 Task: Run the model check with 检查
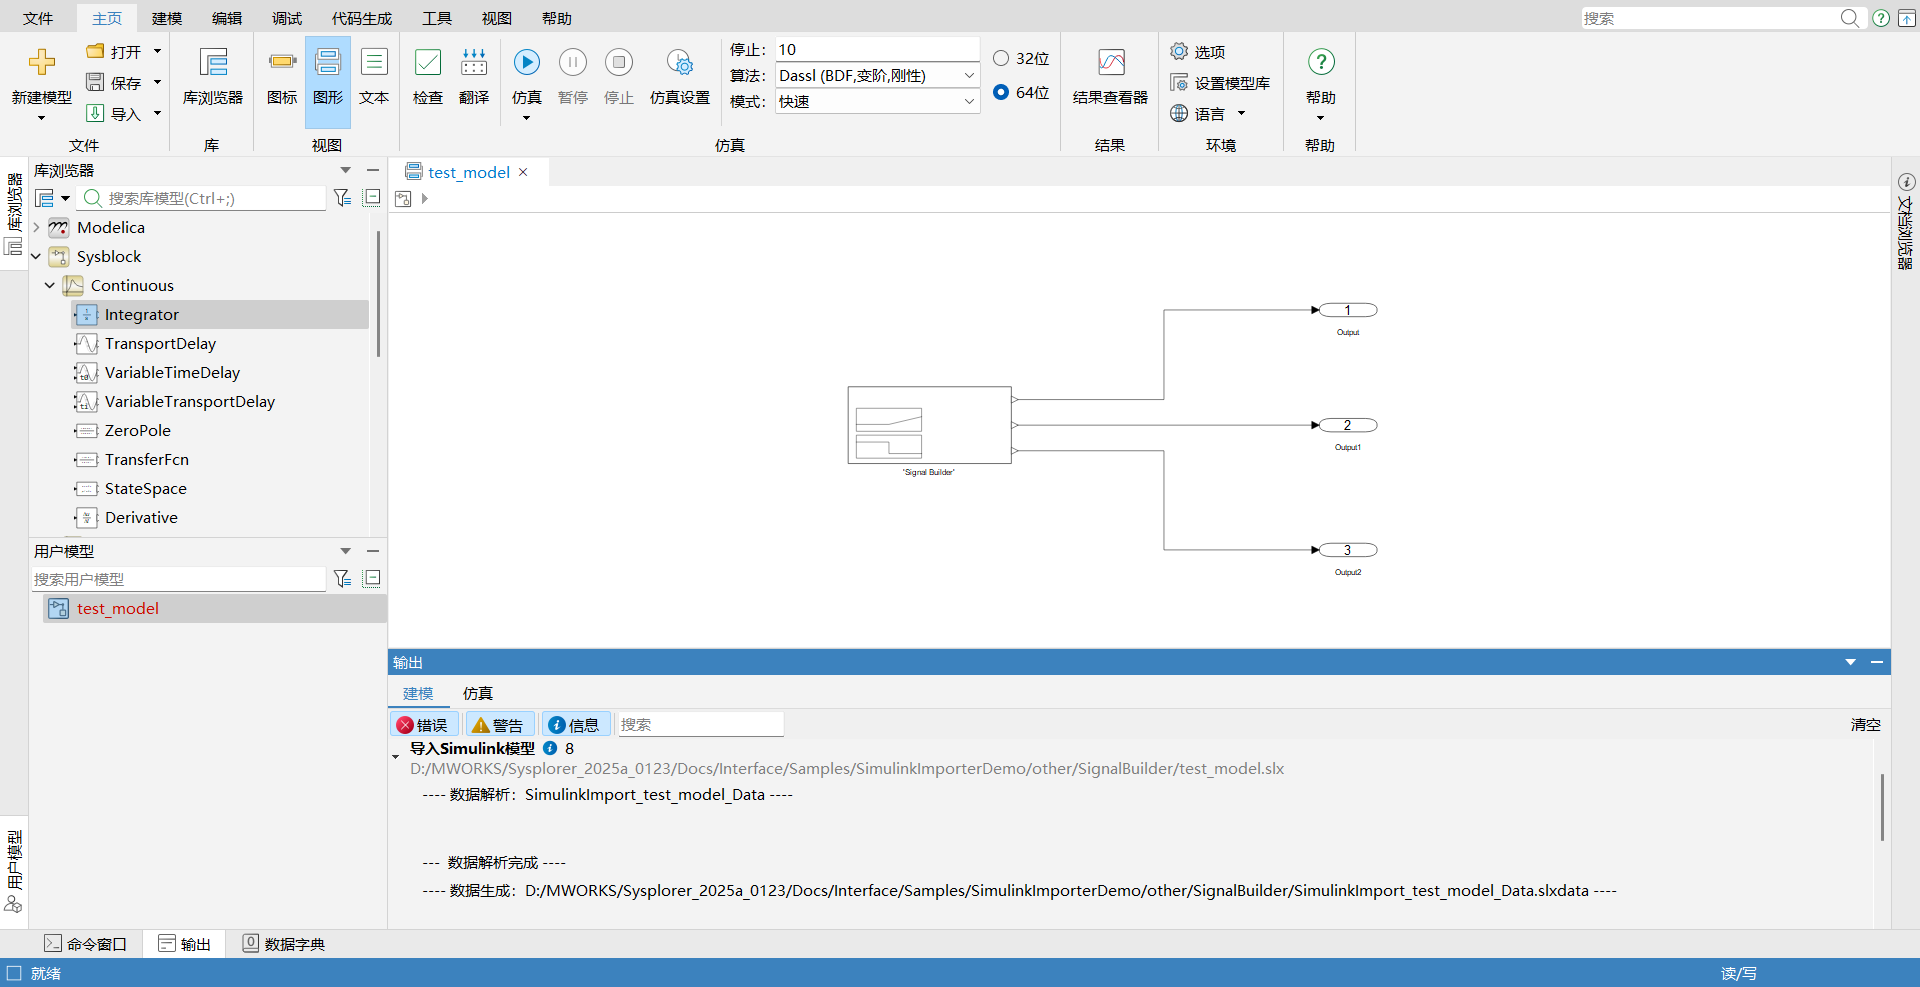[x=427, y=75]
